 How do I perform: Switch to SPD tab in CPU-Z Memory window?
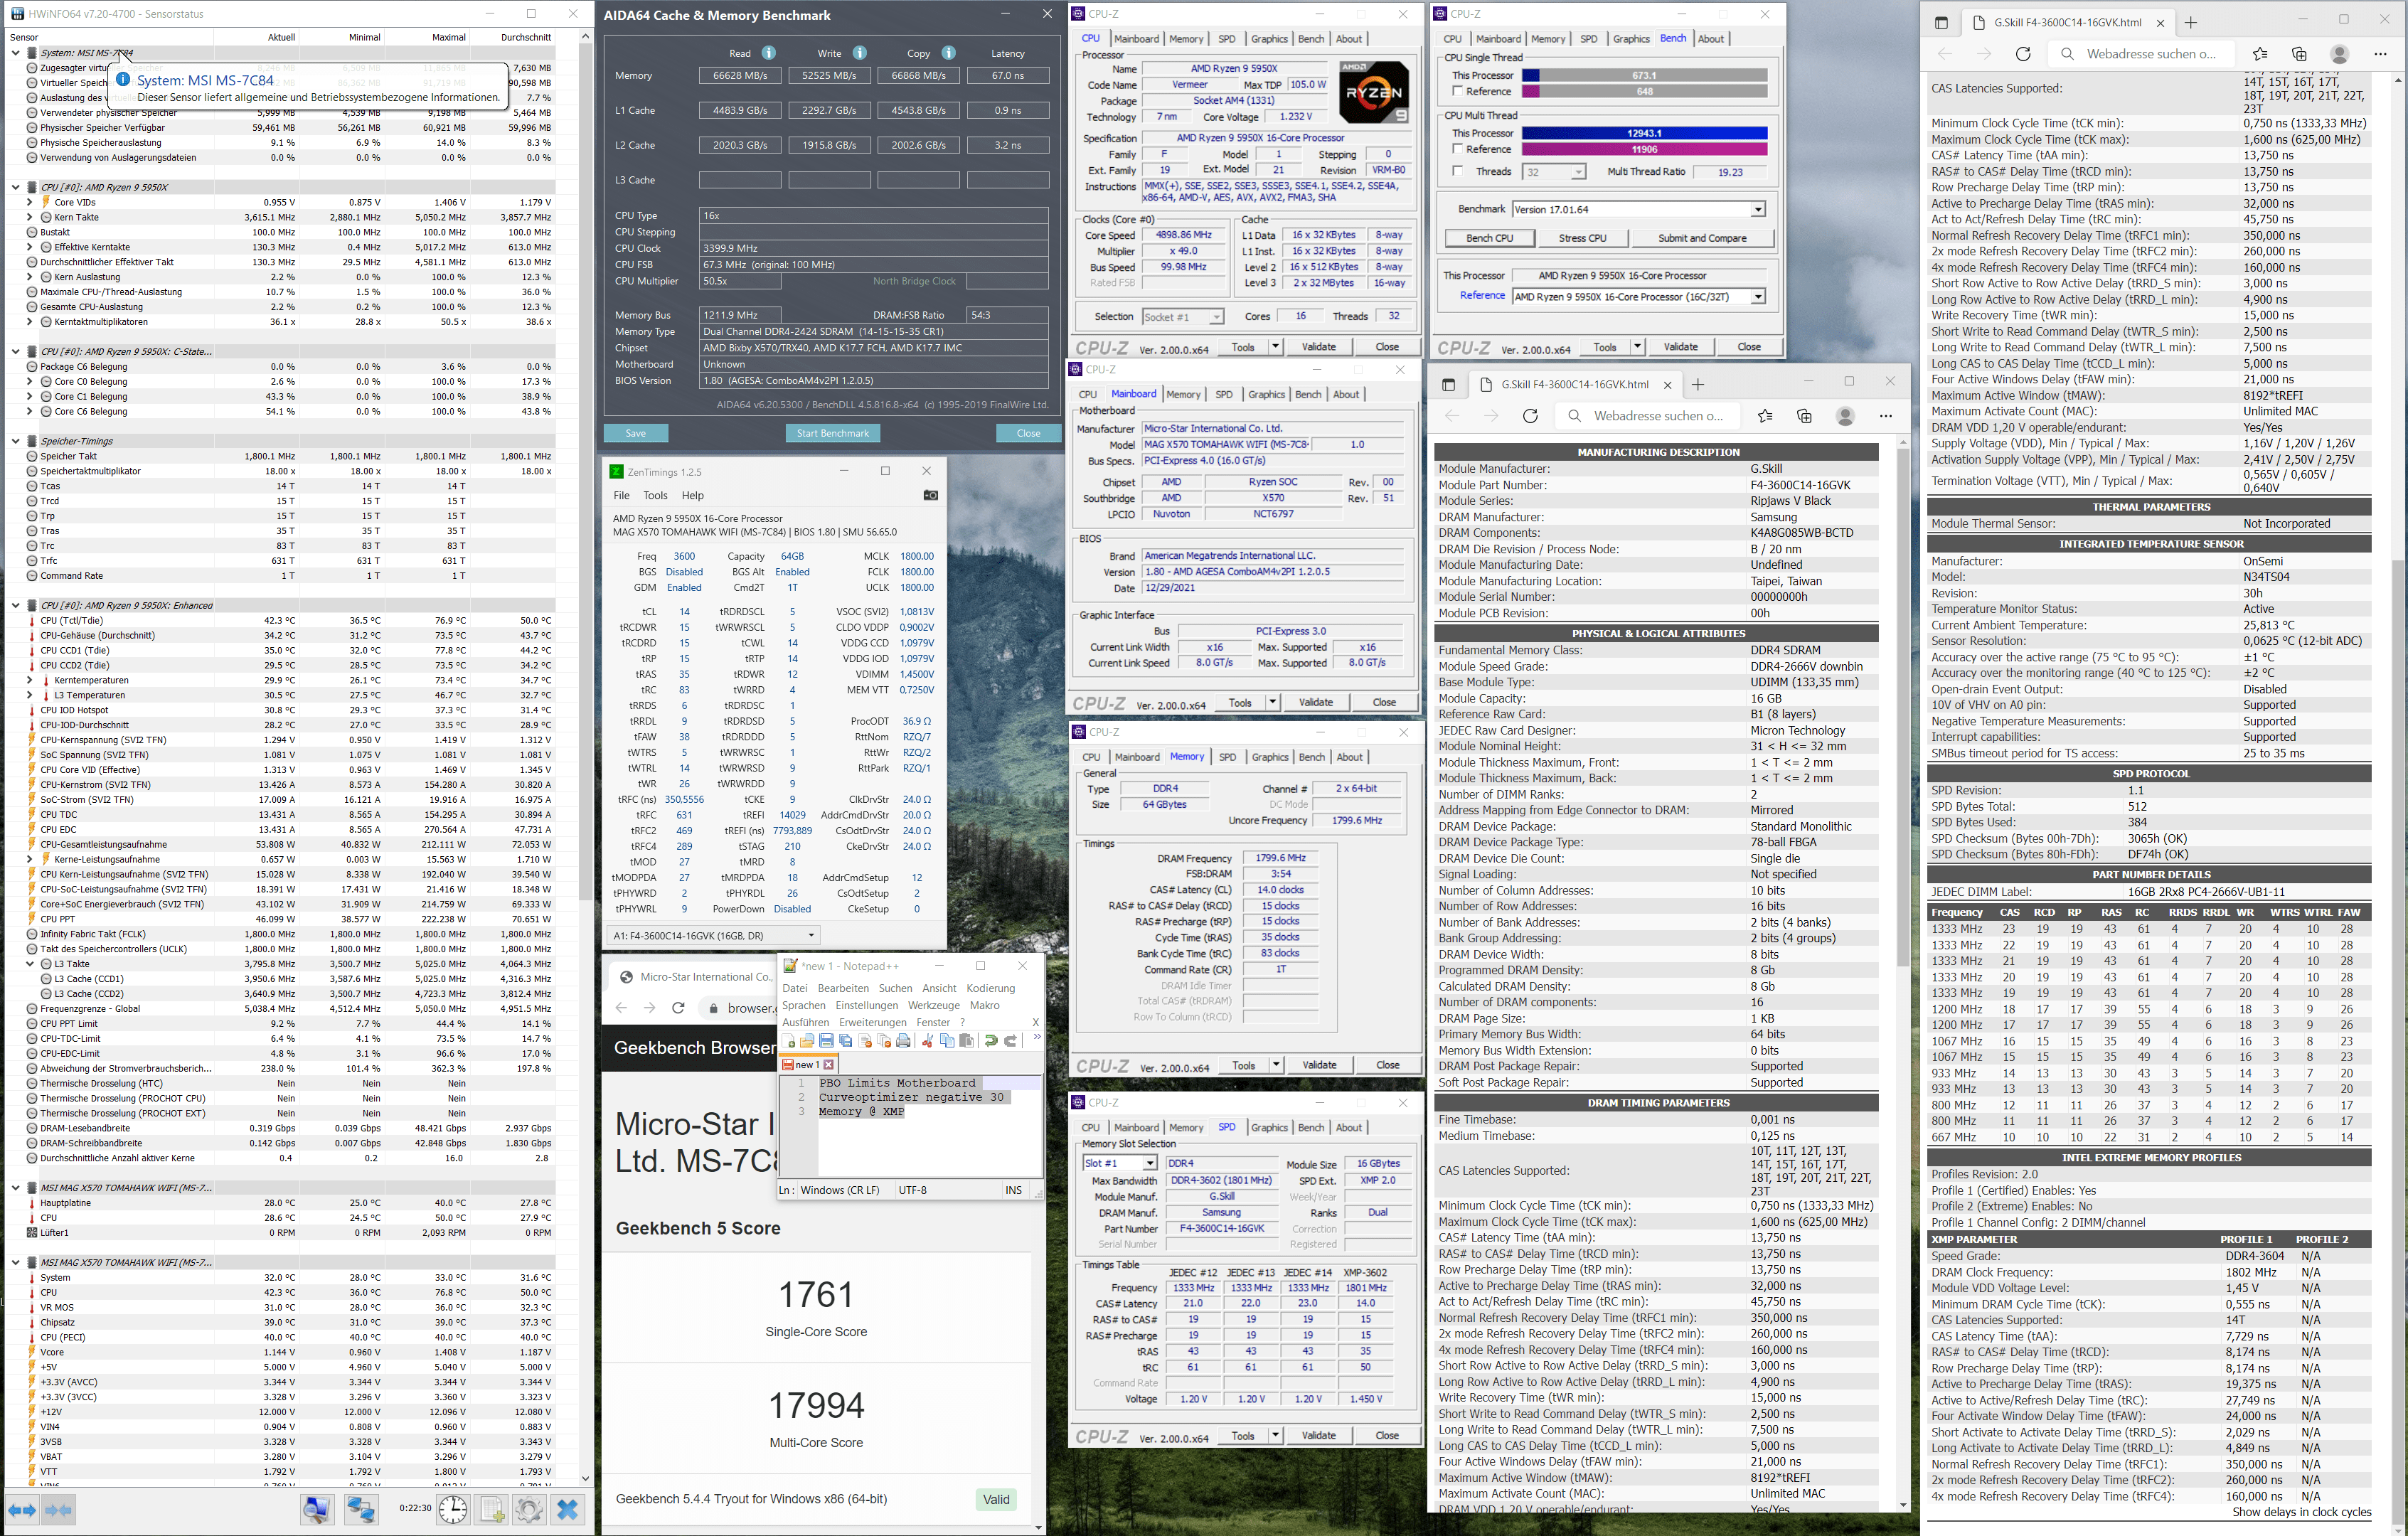click(x=1227, y=757)
